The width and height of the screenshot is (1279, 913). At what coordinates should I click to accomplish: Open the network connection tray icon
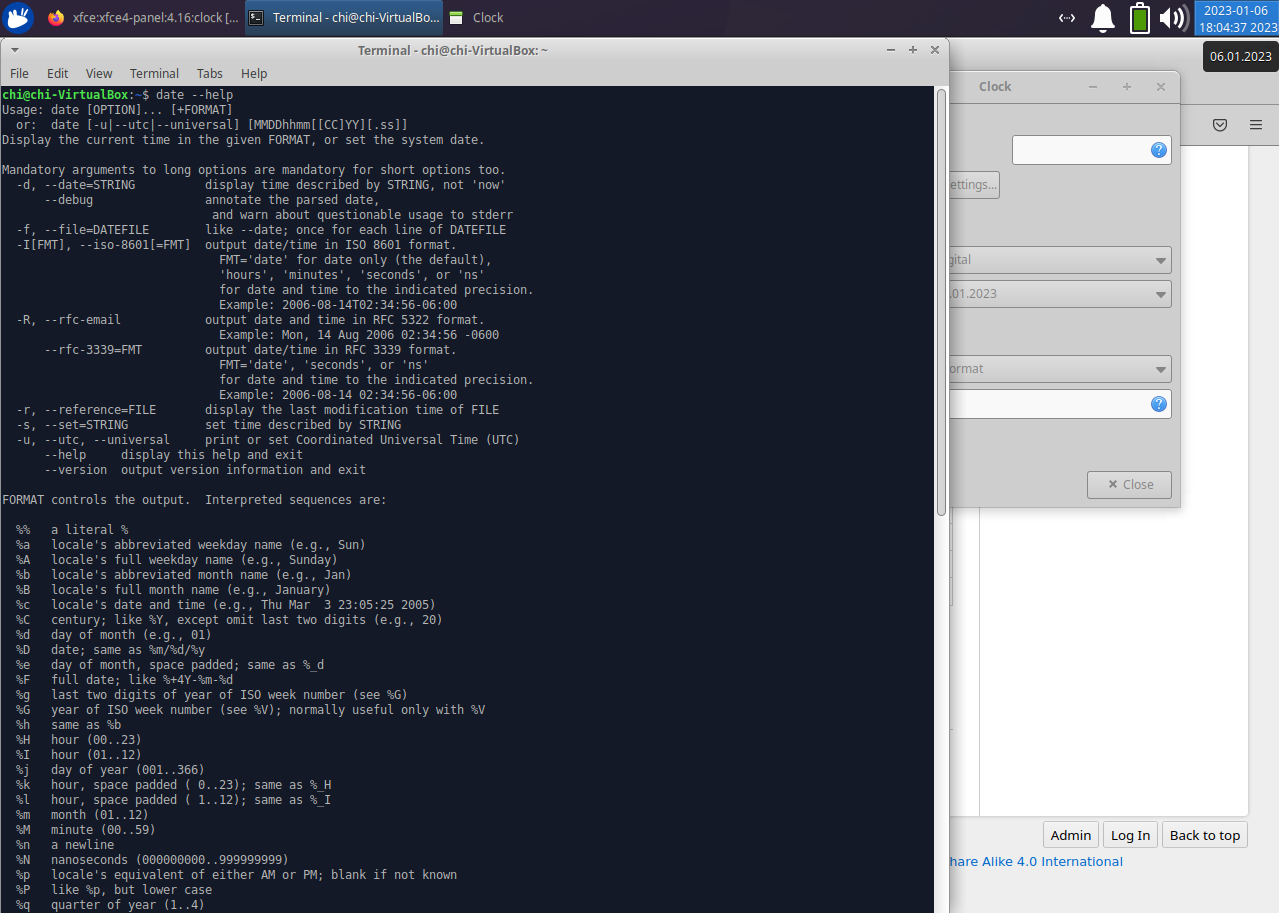1067,17
